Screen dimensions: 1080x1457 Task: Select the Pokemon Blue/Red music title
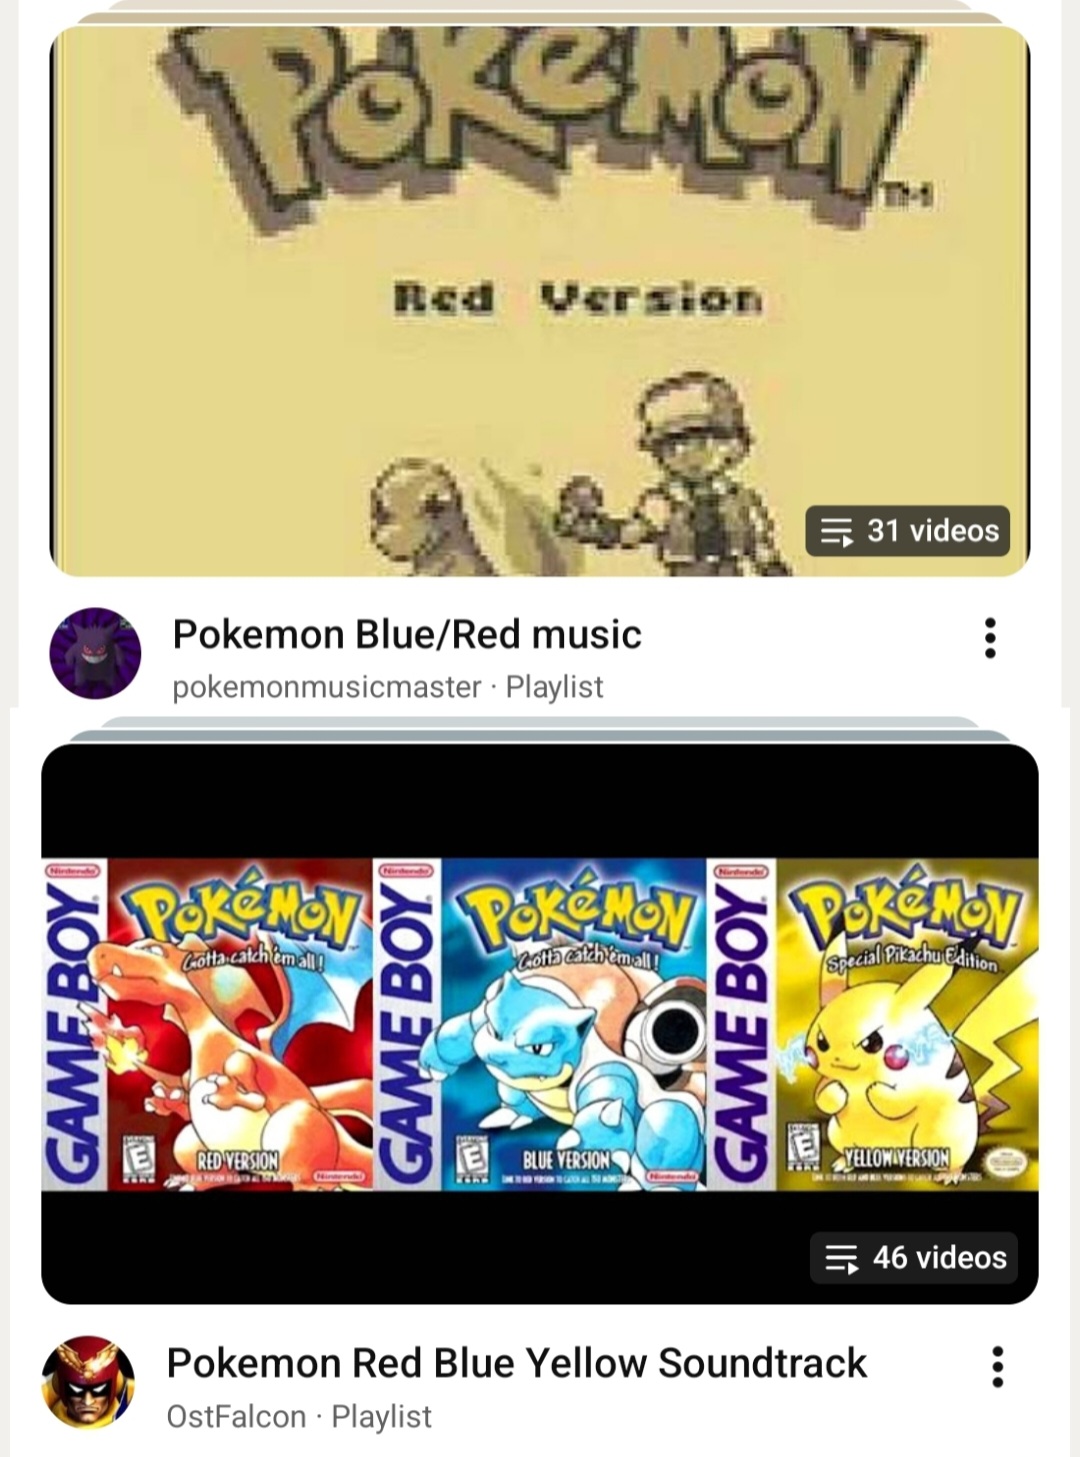pos(407,634)
